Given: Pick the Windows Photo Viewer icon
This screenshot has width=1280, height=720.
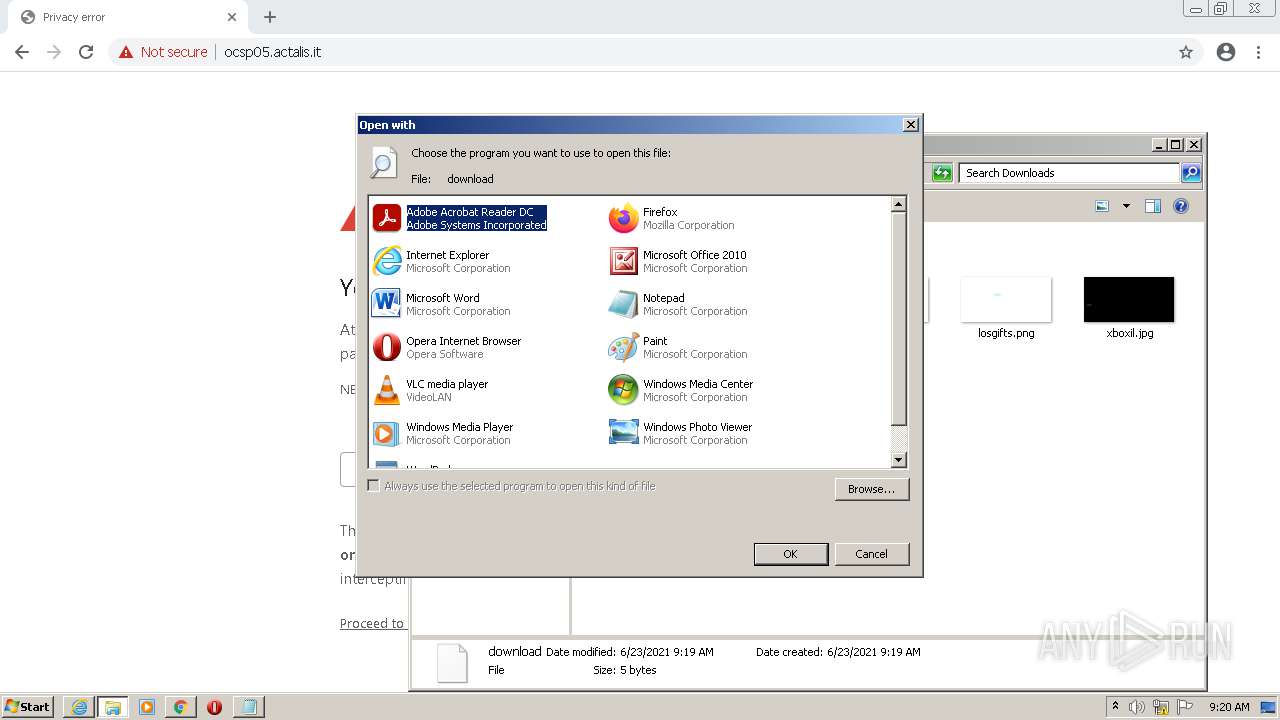Looking at the screenshot, I should point(624,433).
